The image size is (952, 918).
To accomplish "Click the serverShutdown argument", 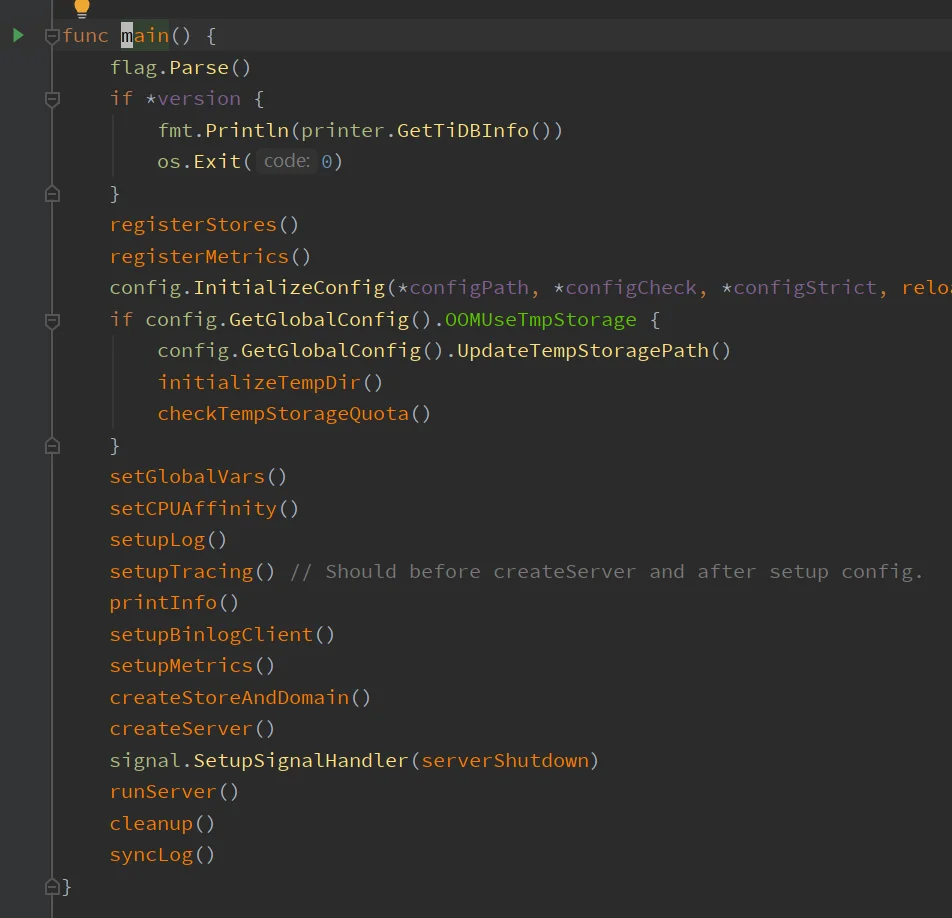I will pos(505,760).
